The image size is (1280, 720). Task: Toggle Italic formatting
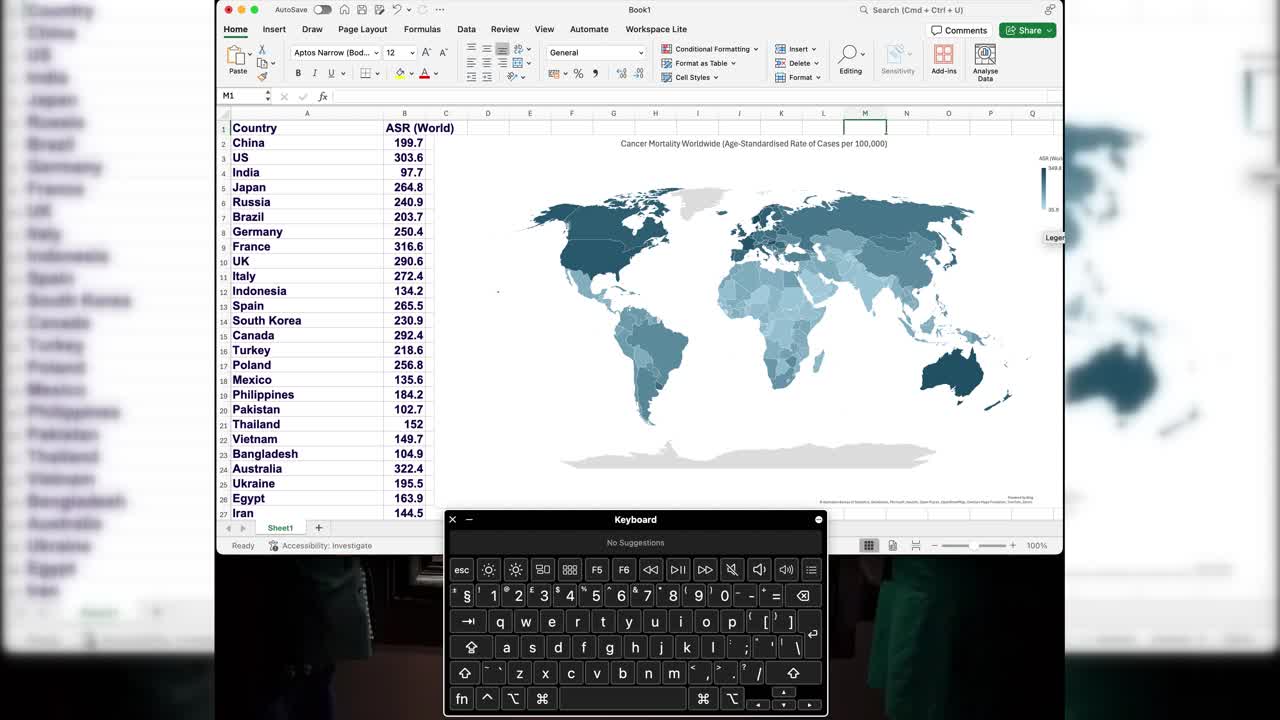(314, 73)
